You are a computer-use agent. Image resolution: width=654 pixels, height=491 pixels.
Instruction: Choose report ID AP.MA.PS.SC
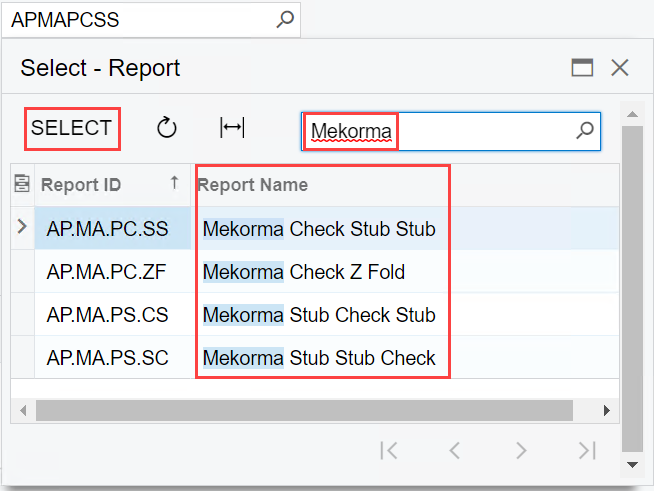pyautogui.click(x=107, y=358)
